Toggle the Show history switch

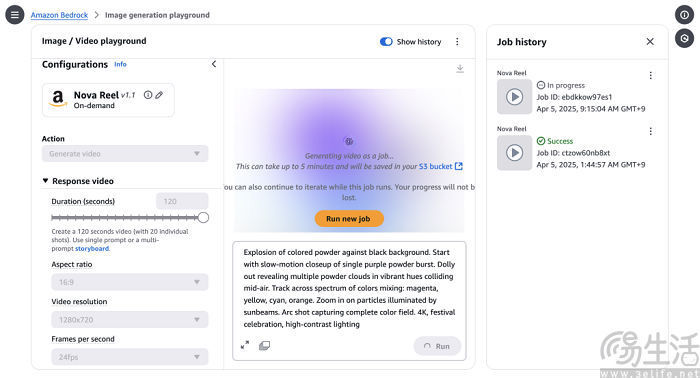386,42
